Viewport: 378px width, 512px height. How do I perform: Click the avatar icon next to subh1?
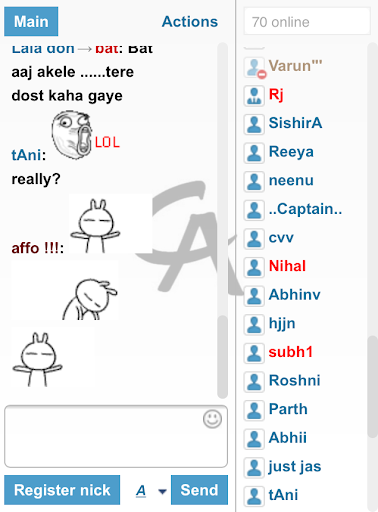[x=254, y=354]
